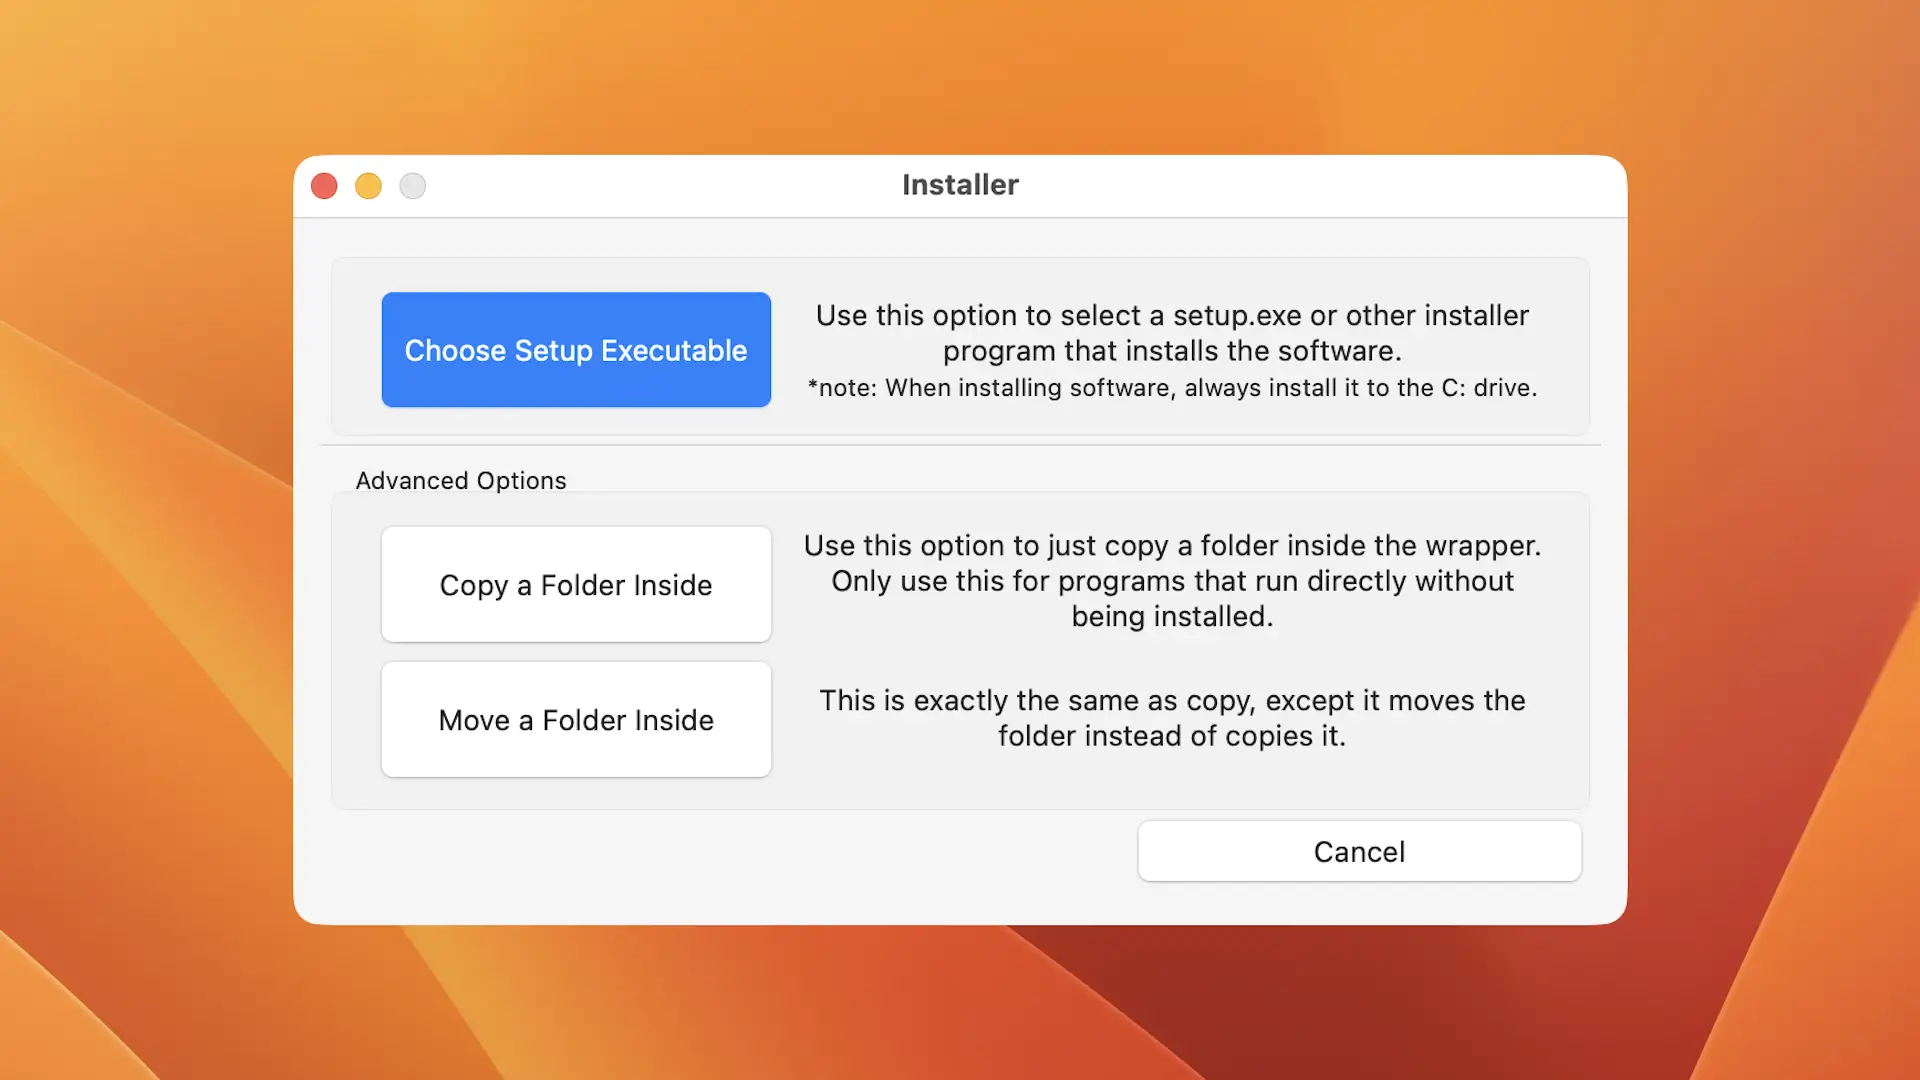Select the Copy a Folder Inside option
1920x1080 pixels.
576,585
